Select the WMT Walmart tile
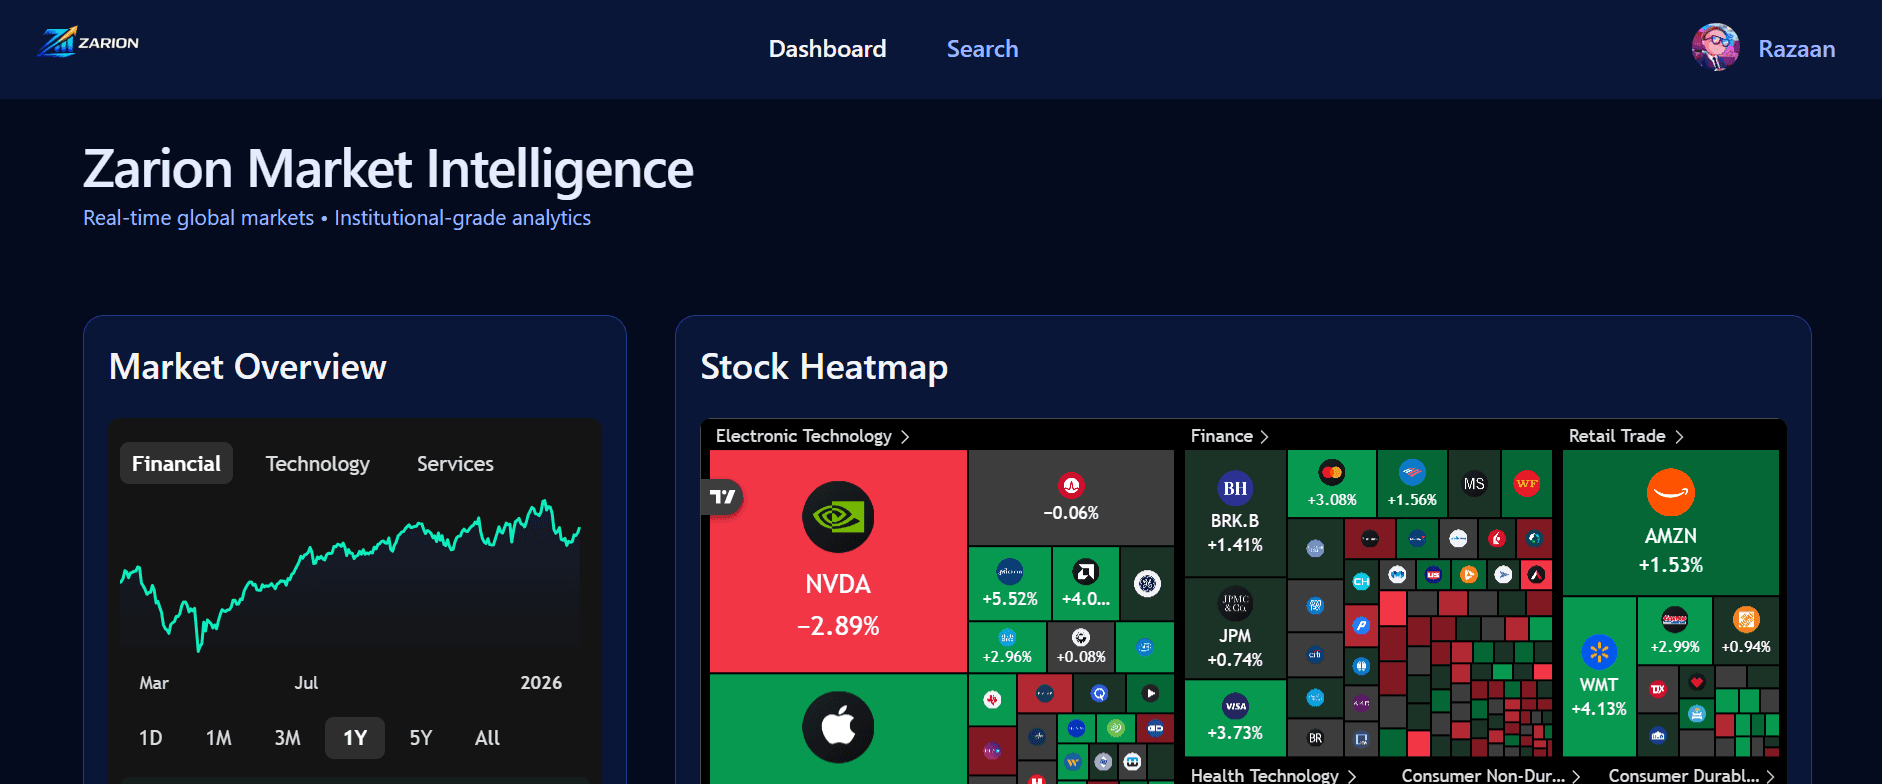The image size is (1882, 784). pyautogui.click(x=1599, y=677)
